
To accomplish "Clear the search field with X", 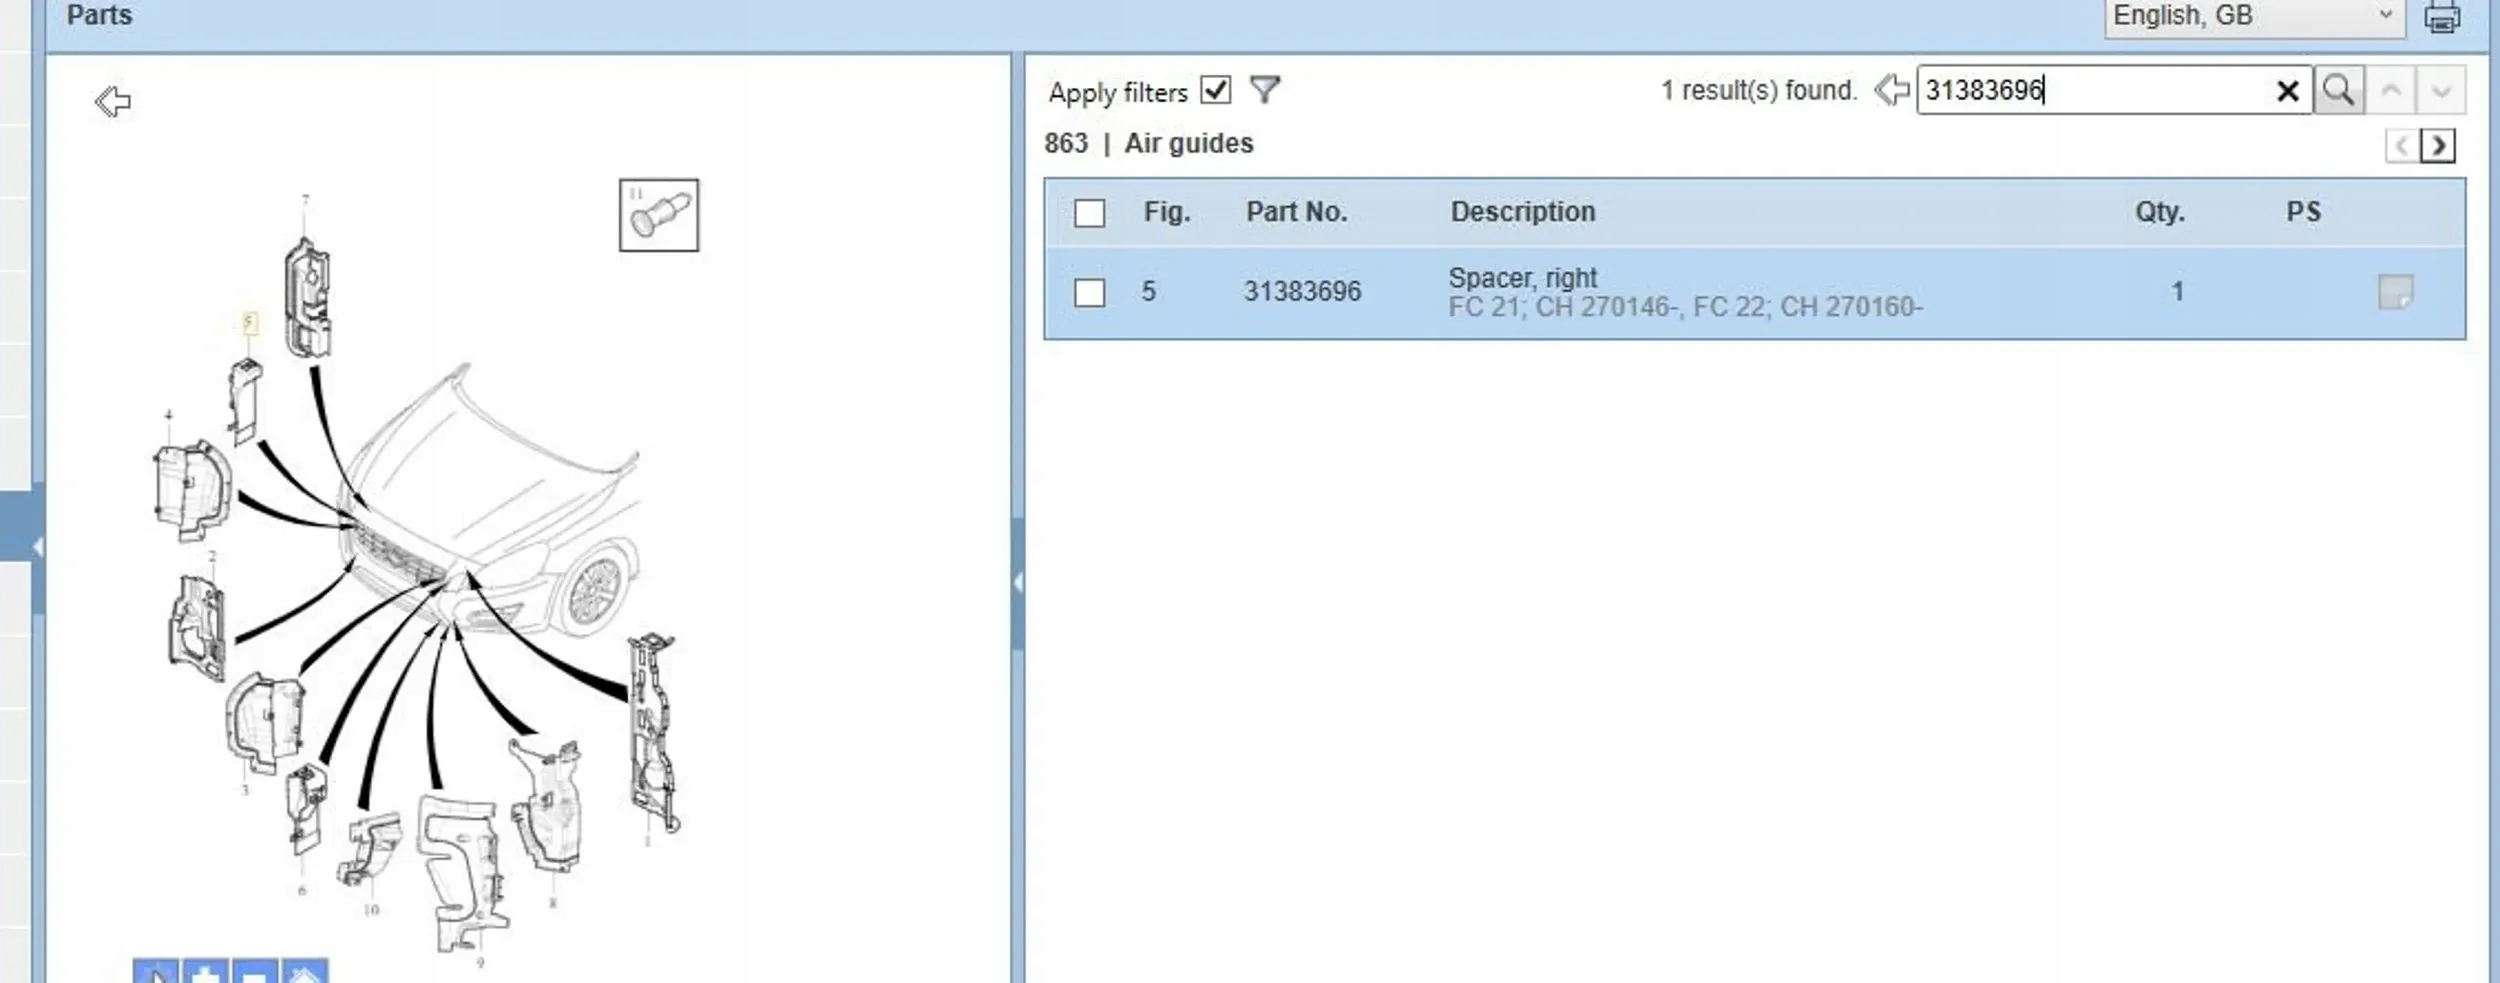I will pos(2287,91).
